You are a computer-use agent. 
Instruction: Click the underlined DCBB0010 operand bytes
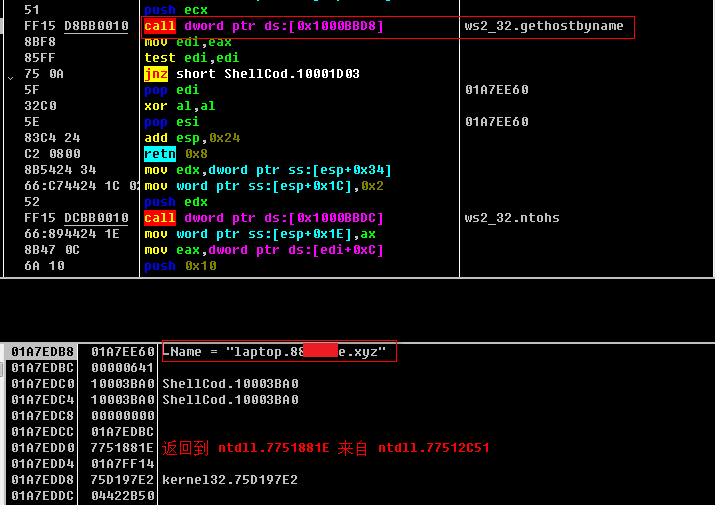98,218
